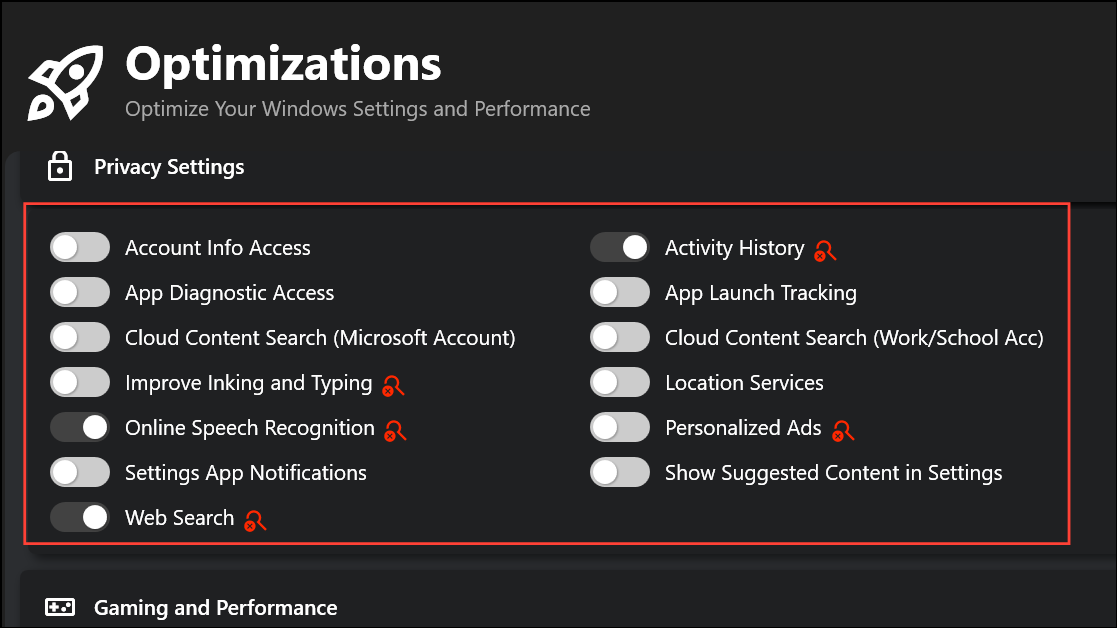Turn off Online Speech Recognition toggle

click(x=80, y=428)
